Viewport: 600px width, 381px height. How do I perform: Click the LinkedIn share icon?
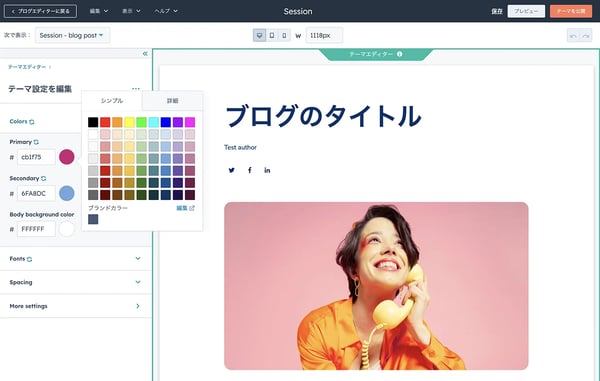[x=267, y=170]
